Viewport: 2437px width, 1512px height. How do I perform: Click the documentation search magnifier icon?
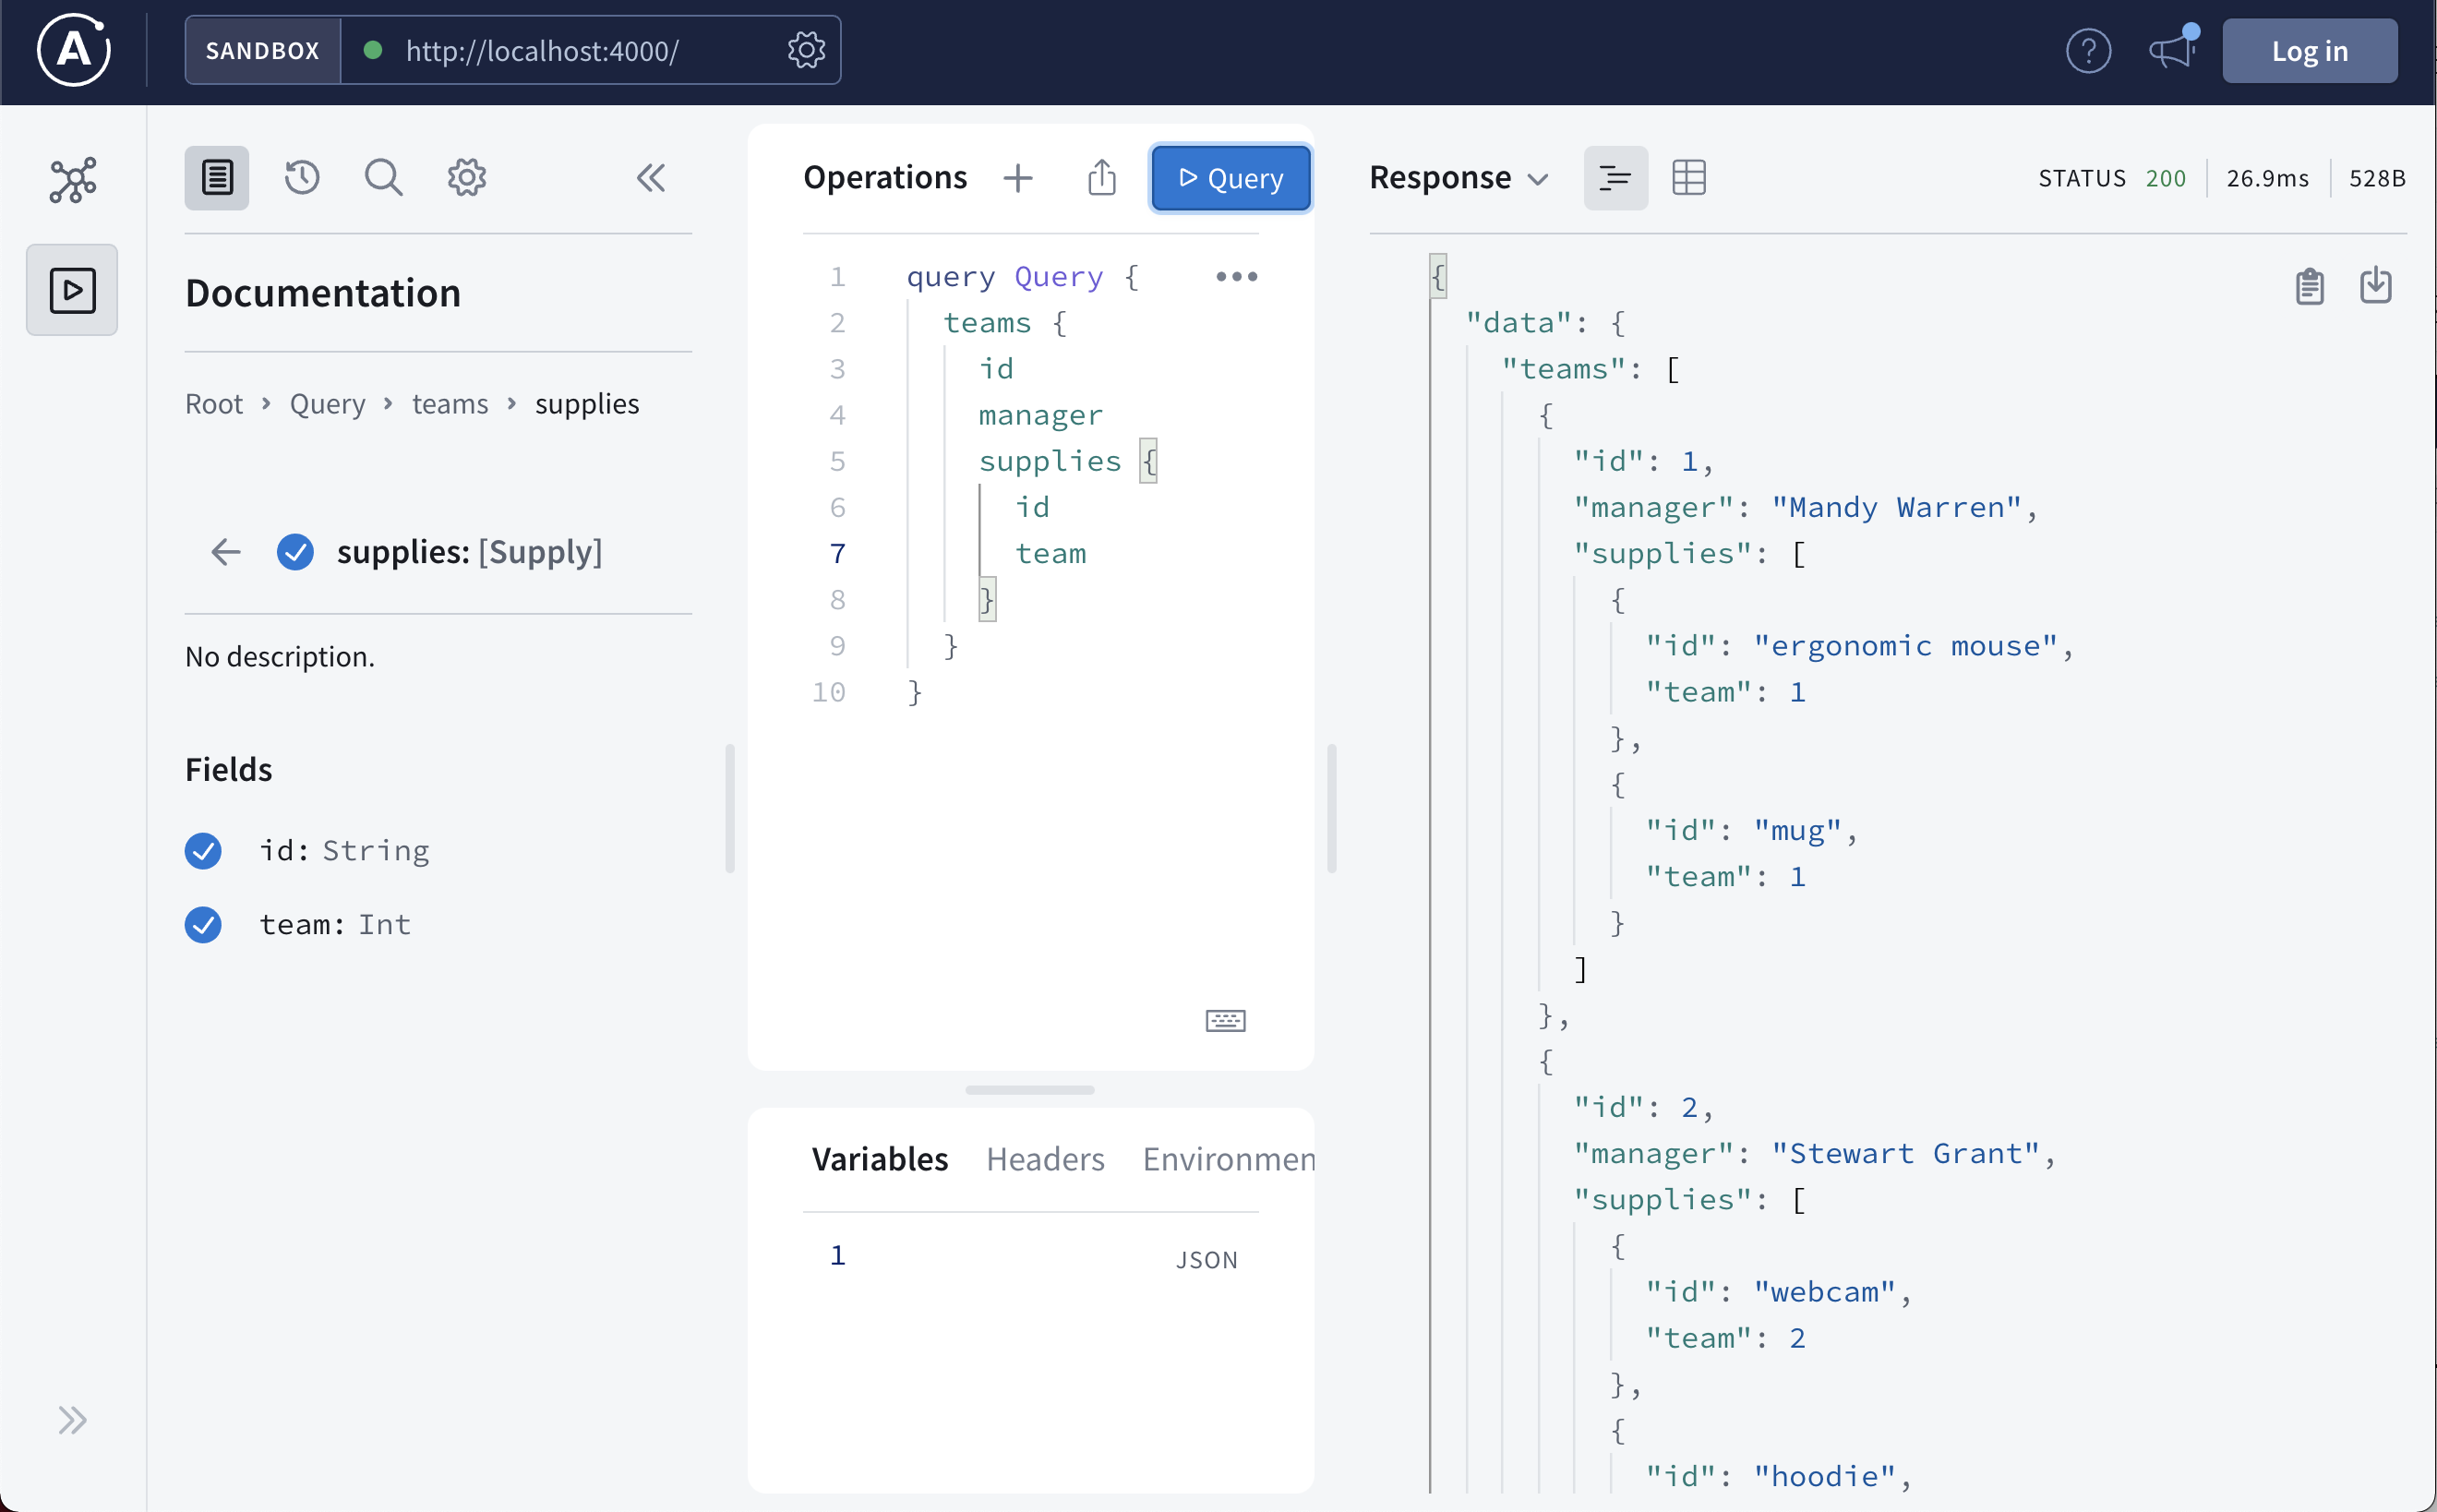coord(383,178)
